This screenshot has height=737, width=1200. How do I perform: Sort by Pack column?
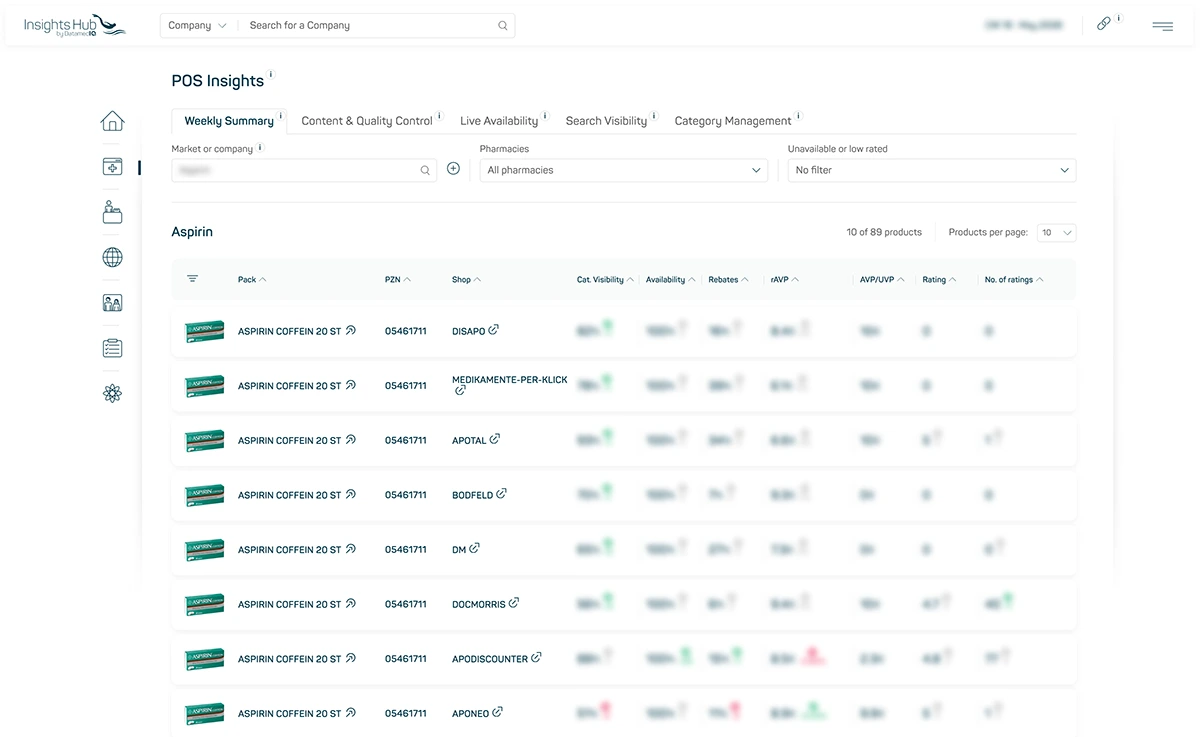[x=252, y=280]
